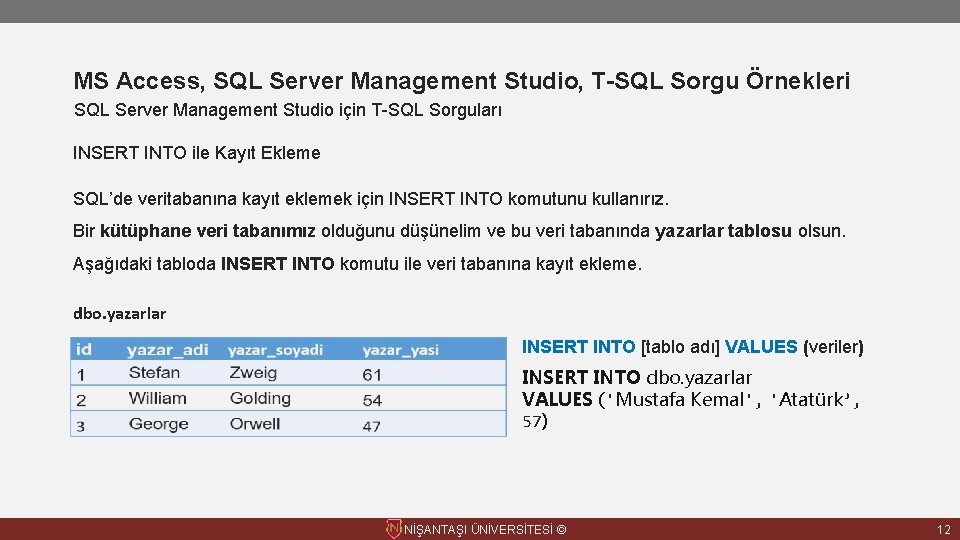Click sentence starting 'SQL'de veritabanına kayıt eklemek'
This screenshot has width=960, height=540.
pyautogui.click(x=371, y=199)
